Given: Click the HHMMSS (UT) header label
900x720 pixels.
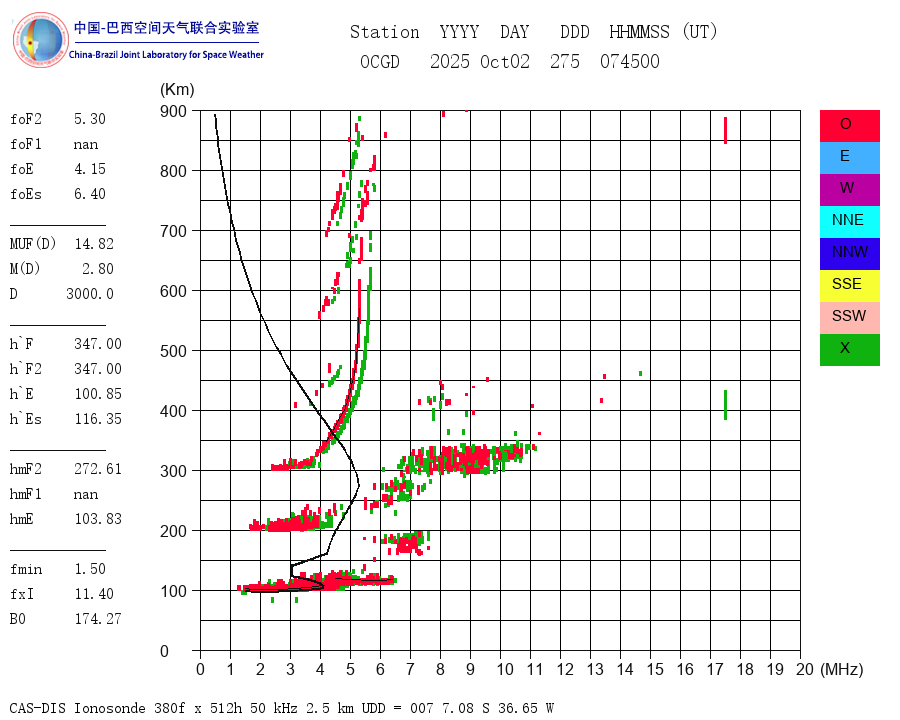Looking at the screenshot, I should tap(663, 32).
